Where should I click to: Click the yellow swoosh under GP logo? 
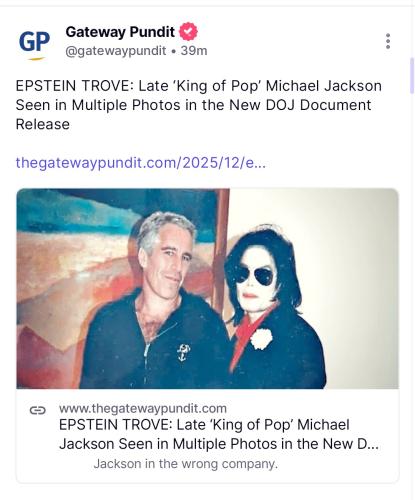pyautogui.click(x=36, y=59)
